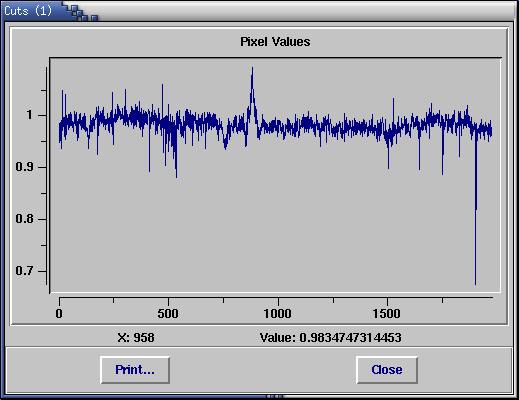The height and width of the screenshot is (400, 519).
Task: Click the 0.7 label on the y-axis
Action: [x=25, y=271]
